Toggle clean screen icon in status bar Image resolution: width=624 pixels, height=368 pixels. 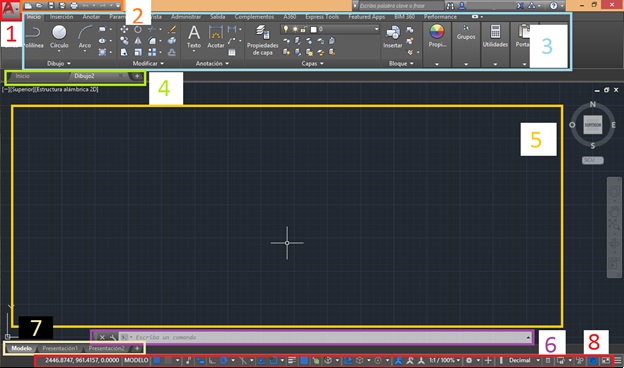tap(605, 360)
